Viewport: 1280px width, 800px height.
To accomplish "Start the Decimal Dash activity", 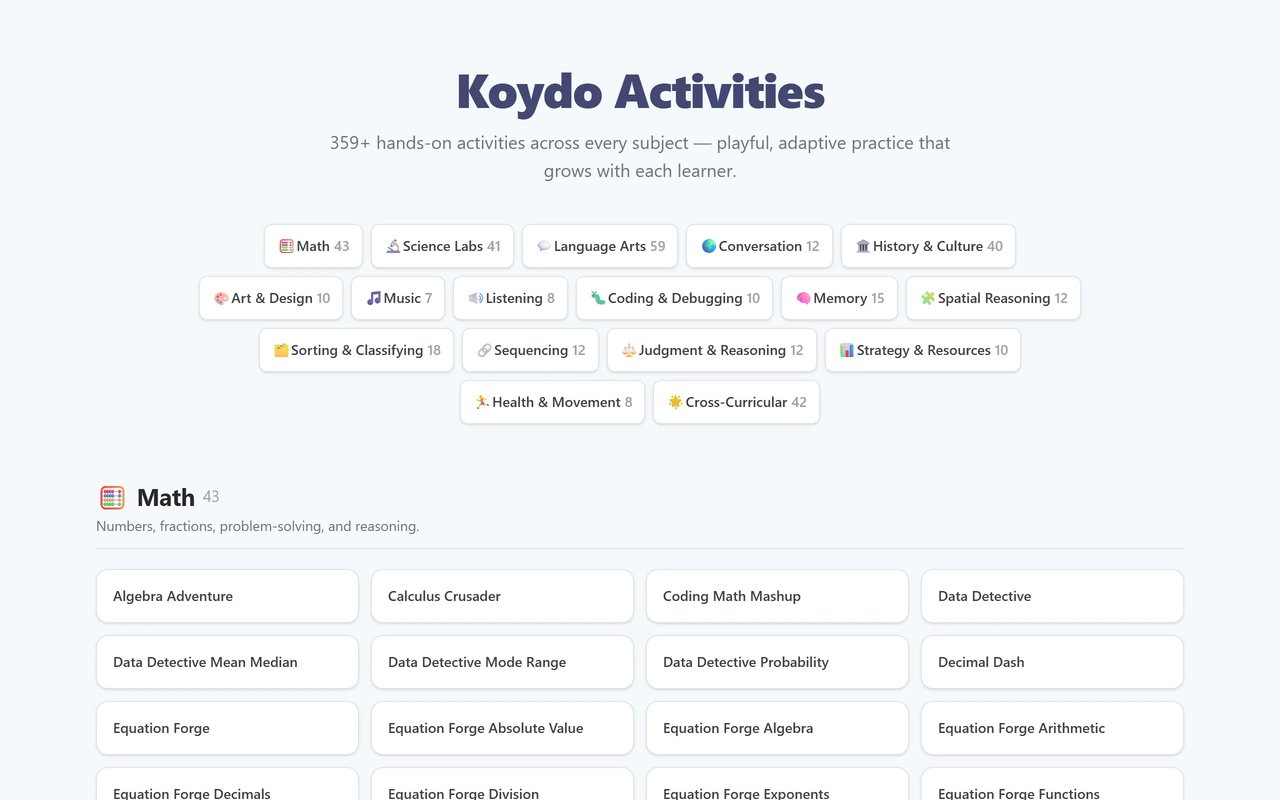I will [x=1052, y=662].
